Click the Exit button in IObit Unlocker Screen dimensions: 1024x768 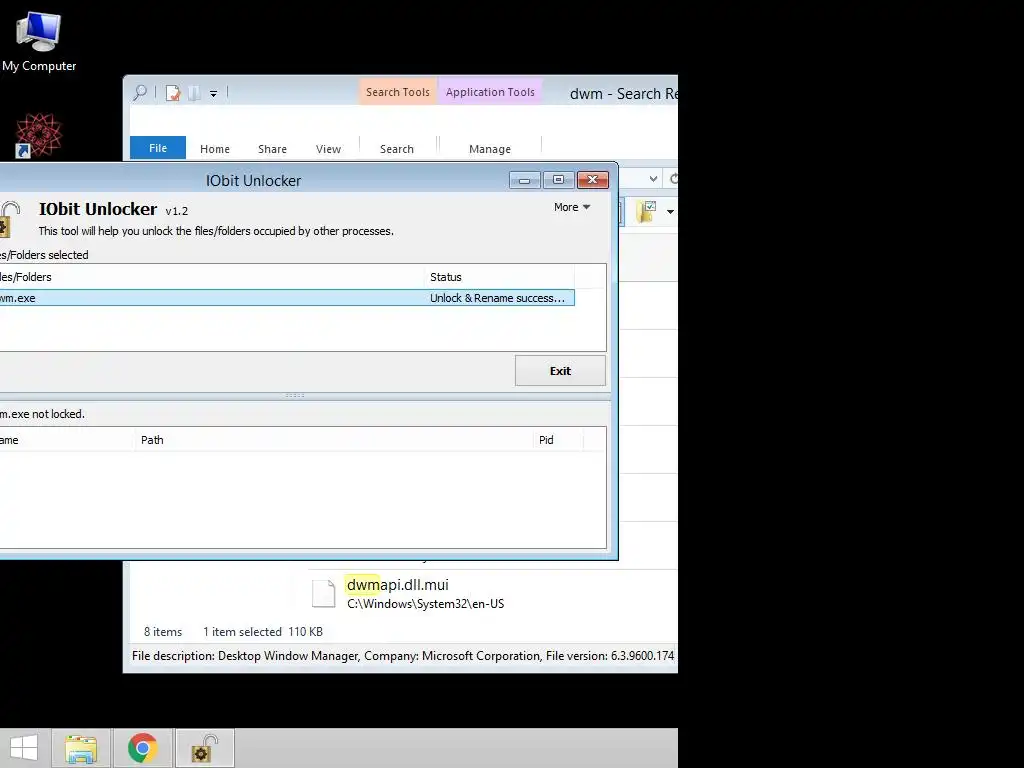click(x=560, y=370)
